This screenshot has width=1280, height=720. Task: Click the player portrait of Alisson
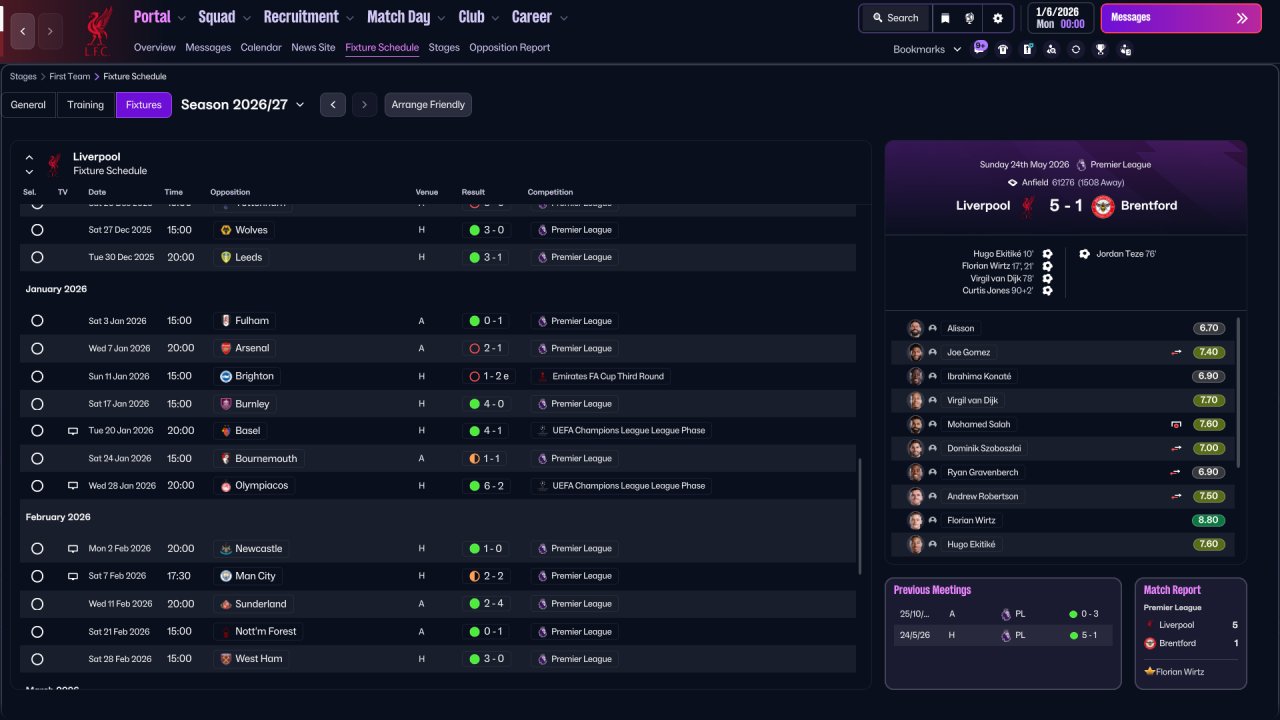pos(915,328)
